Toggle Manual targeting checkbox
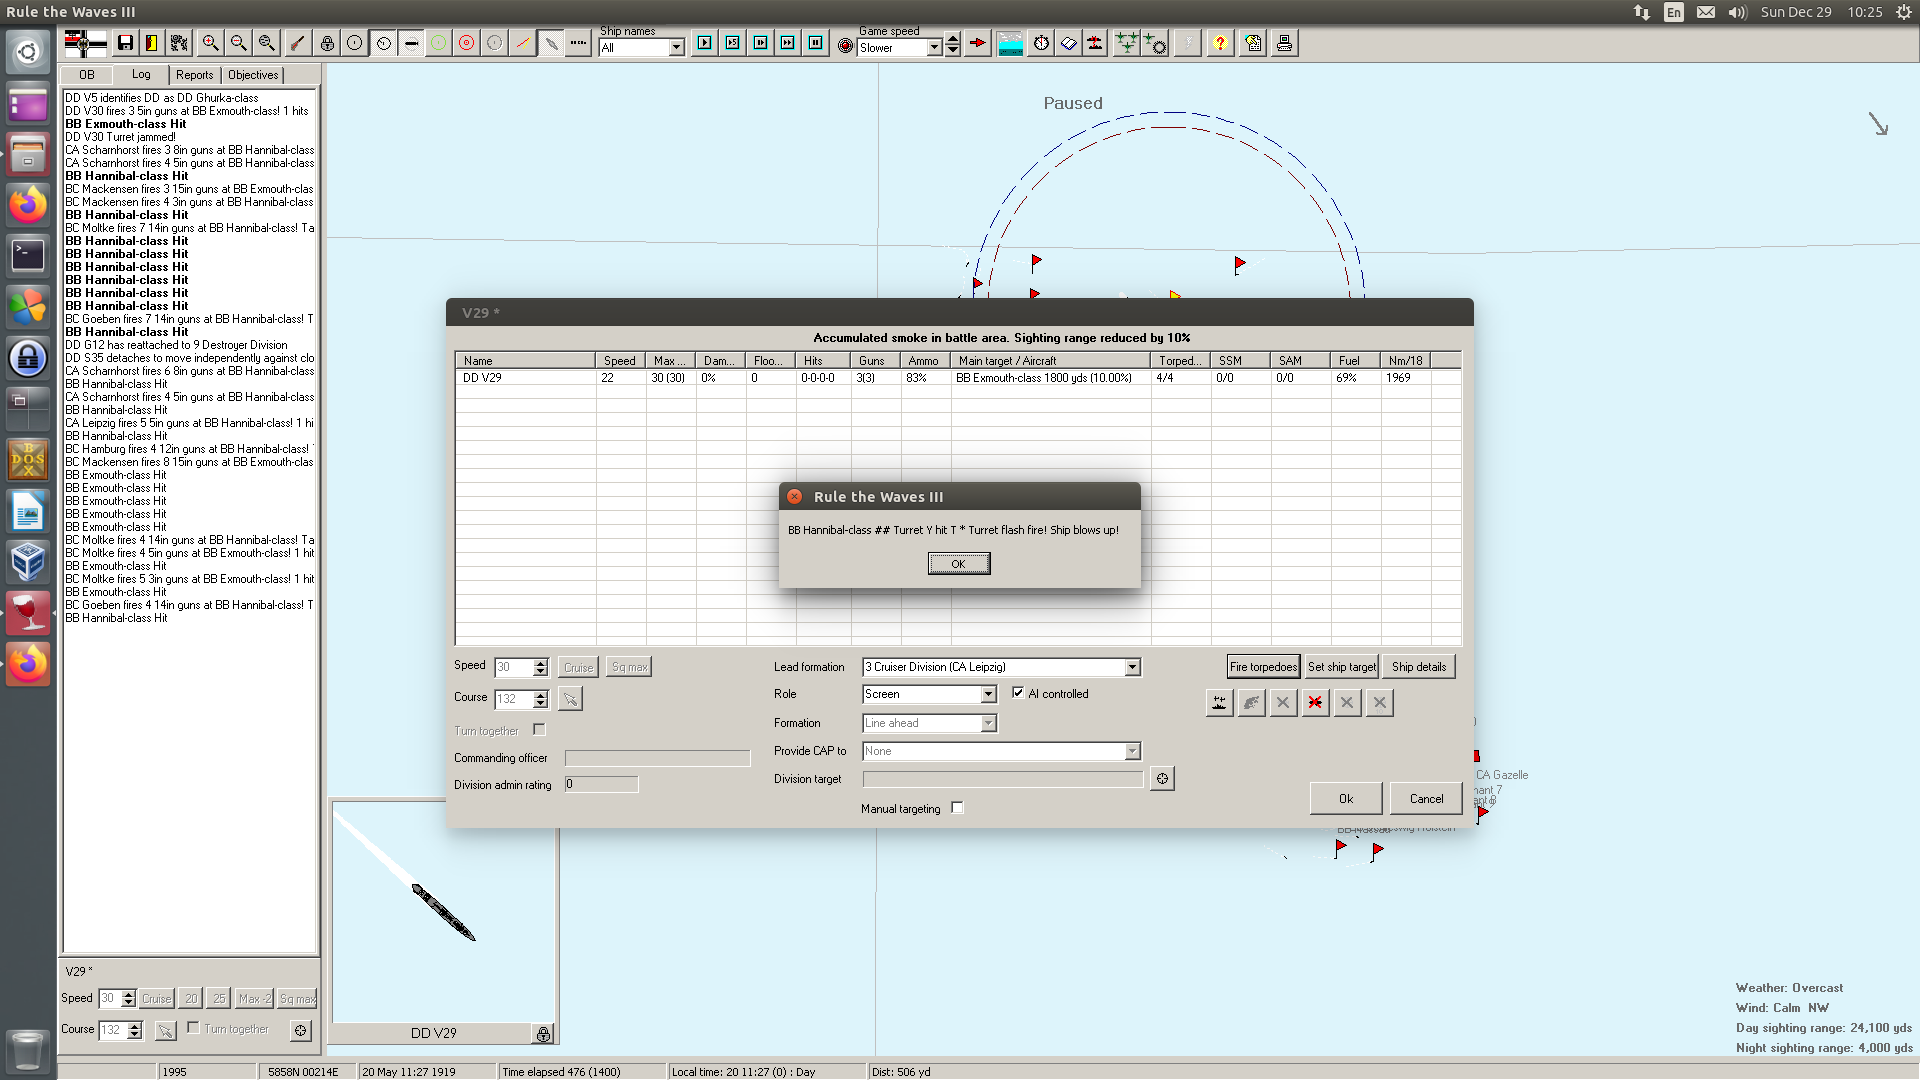The image size is (1920, 1080). click(x=957, y=808)
